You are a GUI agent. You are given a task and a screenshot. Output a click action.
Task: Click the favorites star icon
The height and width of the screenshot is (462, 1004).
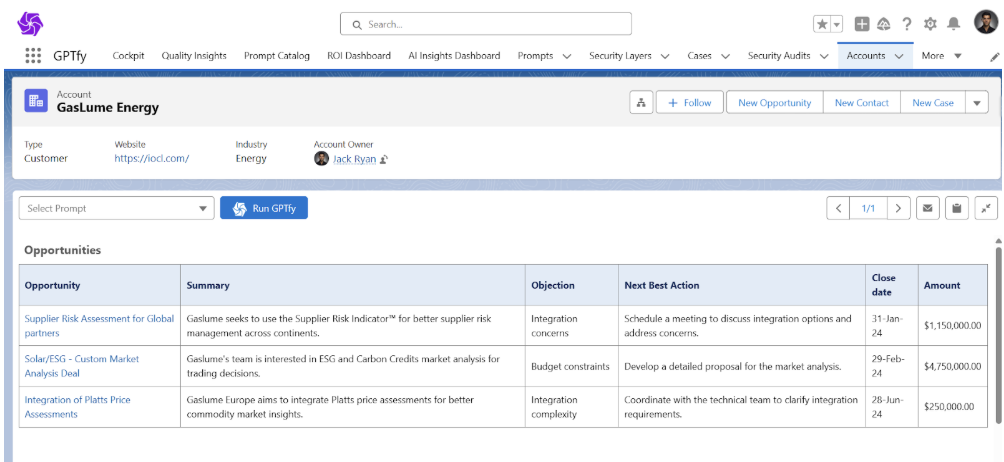(822, 24)
